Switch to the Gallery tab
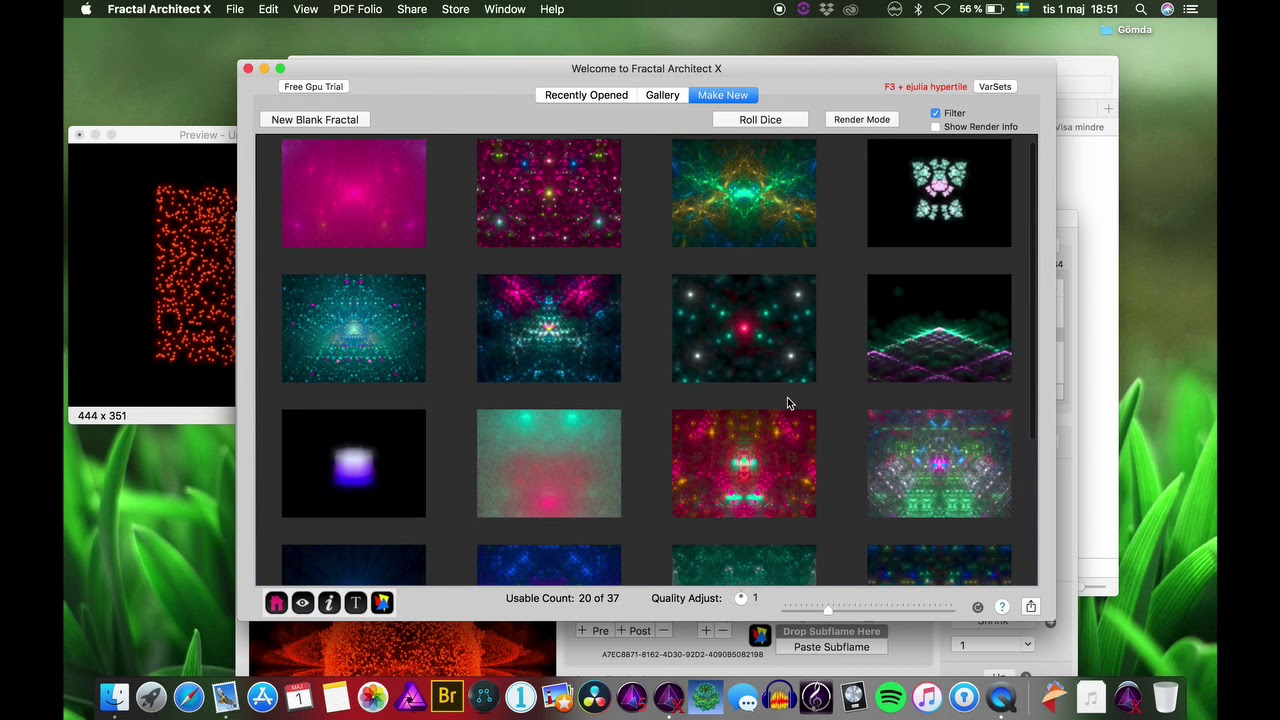Screen dimensions: 1280x720 point(662,95)
